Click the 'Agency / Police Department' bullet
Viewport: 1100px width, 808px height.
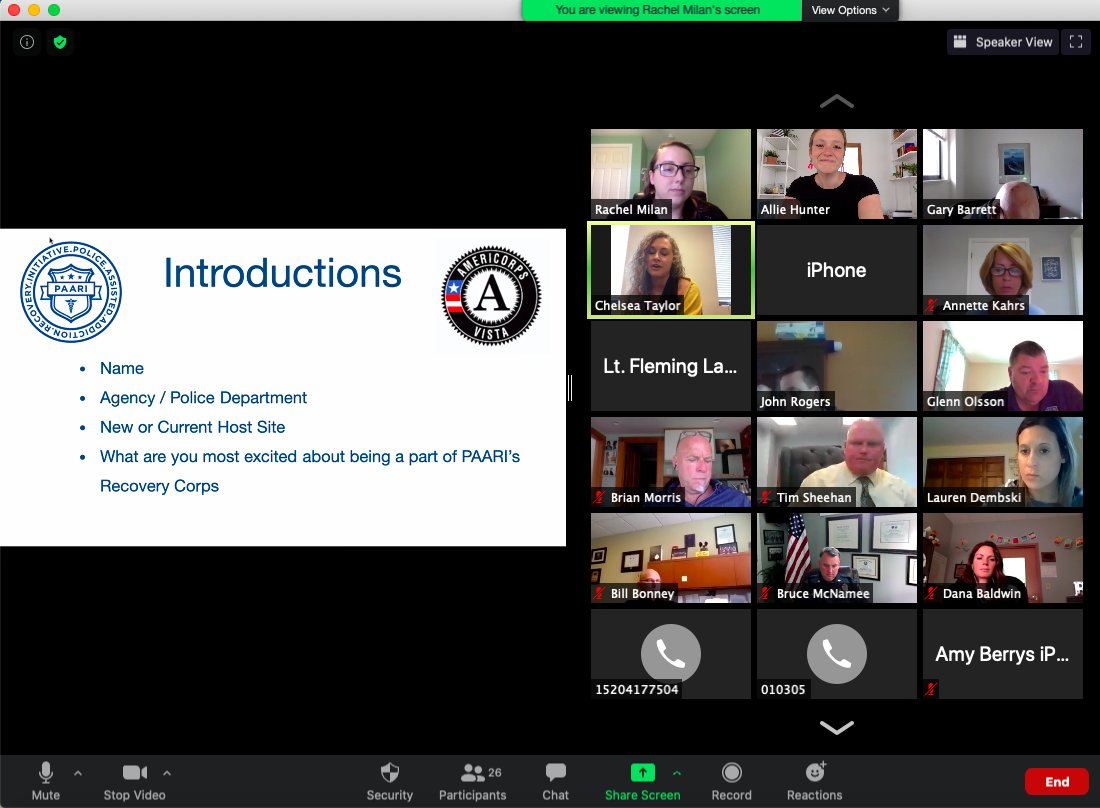pyautogui.click(x=203, y=398)
